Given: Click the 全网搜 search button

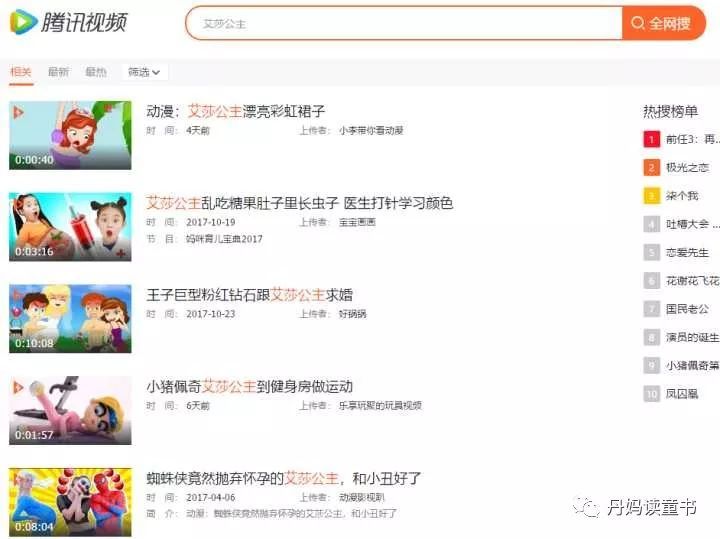Looking at the screenshot, I should tap(663, 23).
